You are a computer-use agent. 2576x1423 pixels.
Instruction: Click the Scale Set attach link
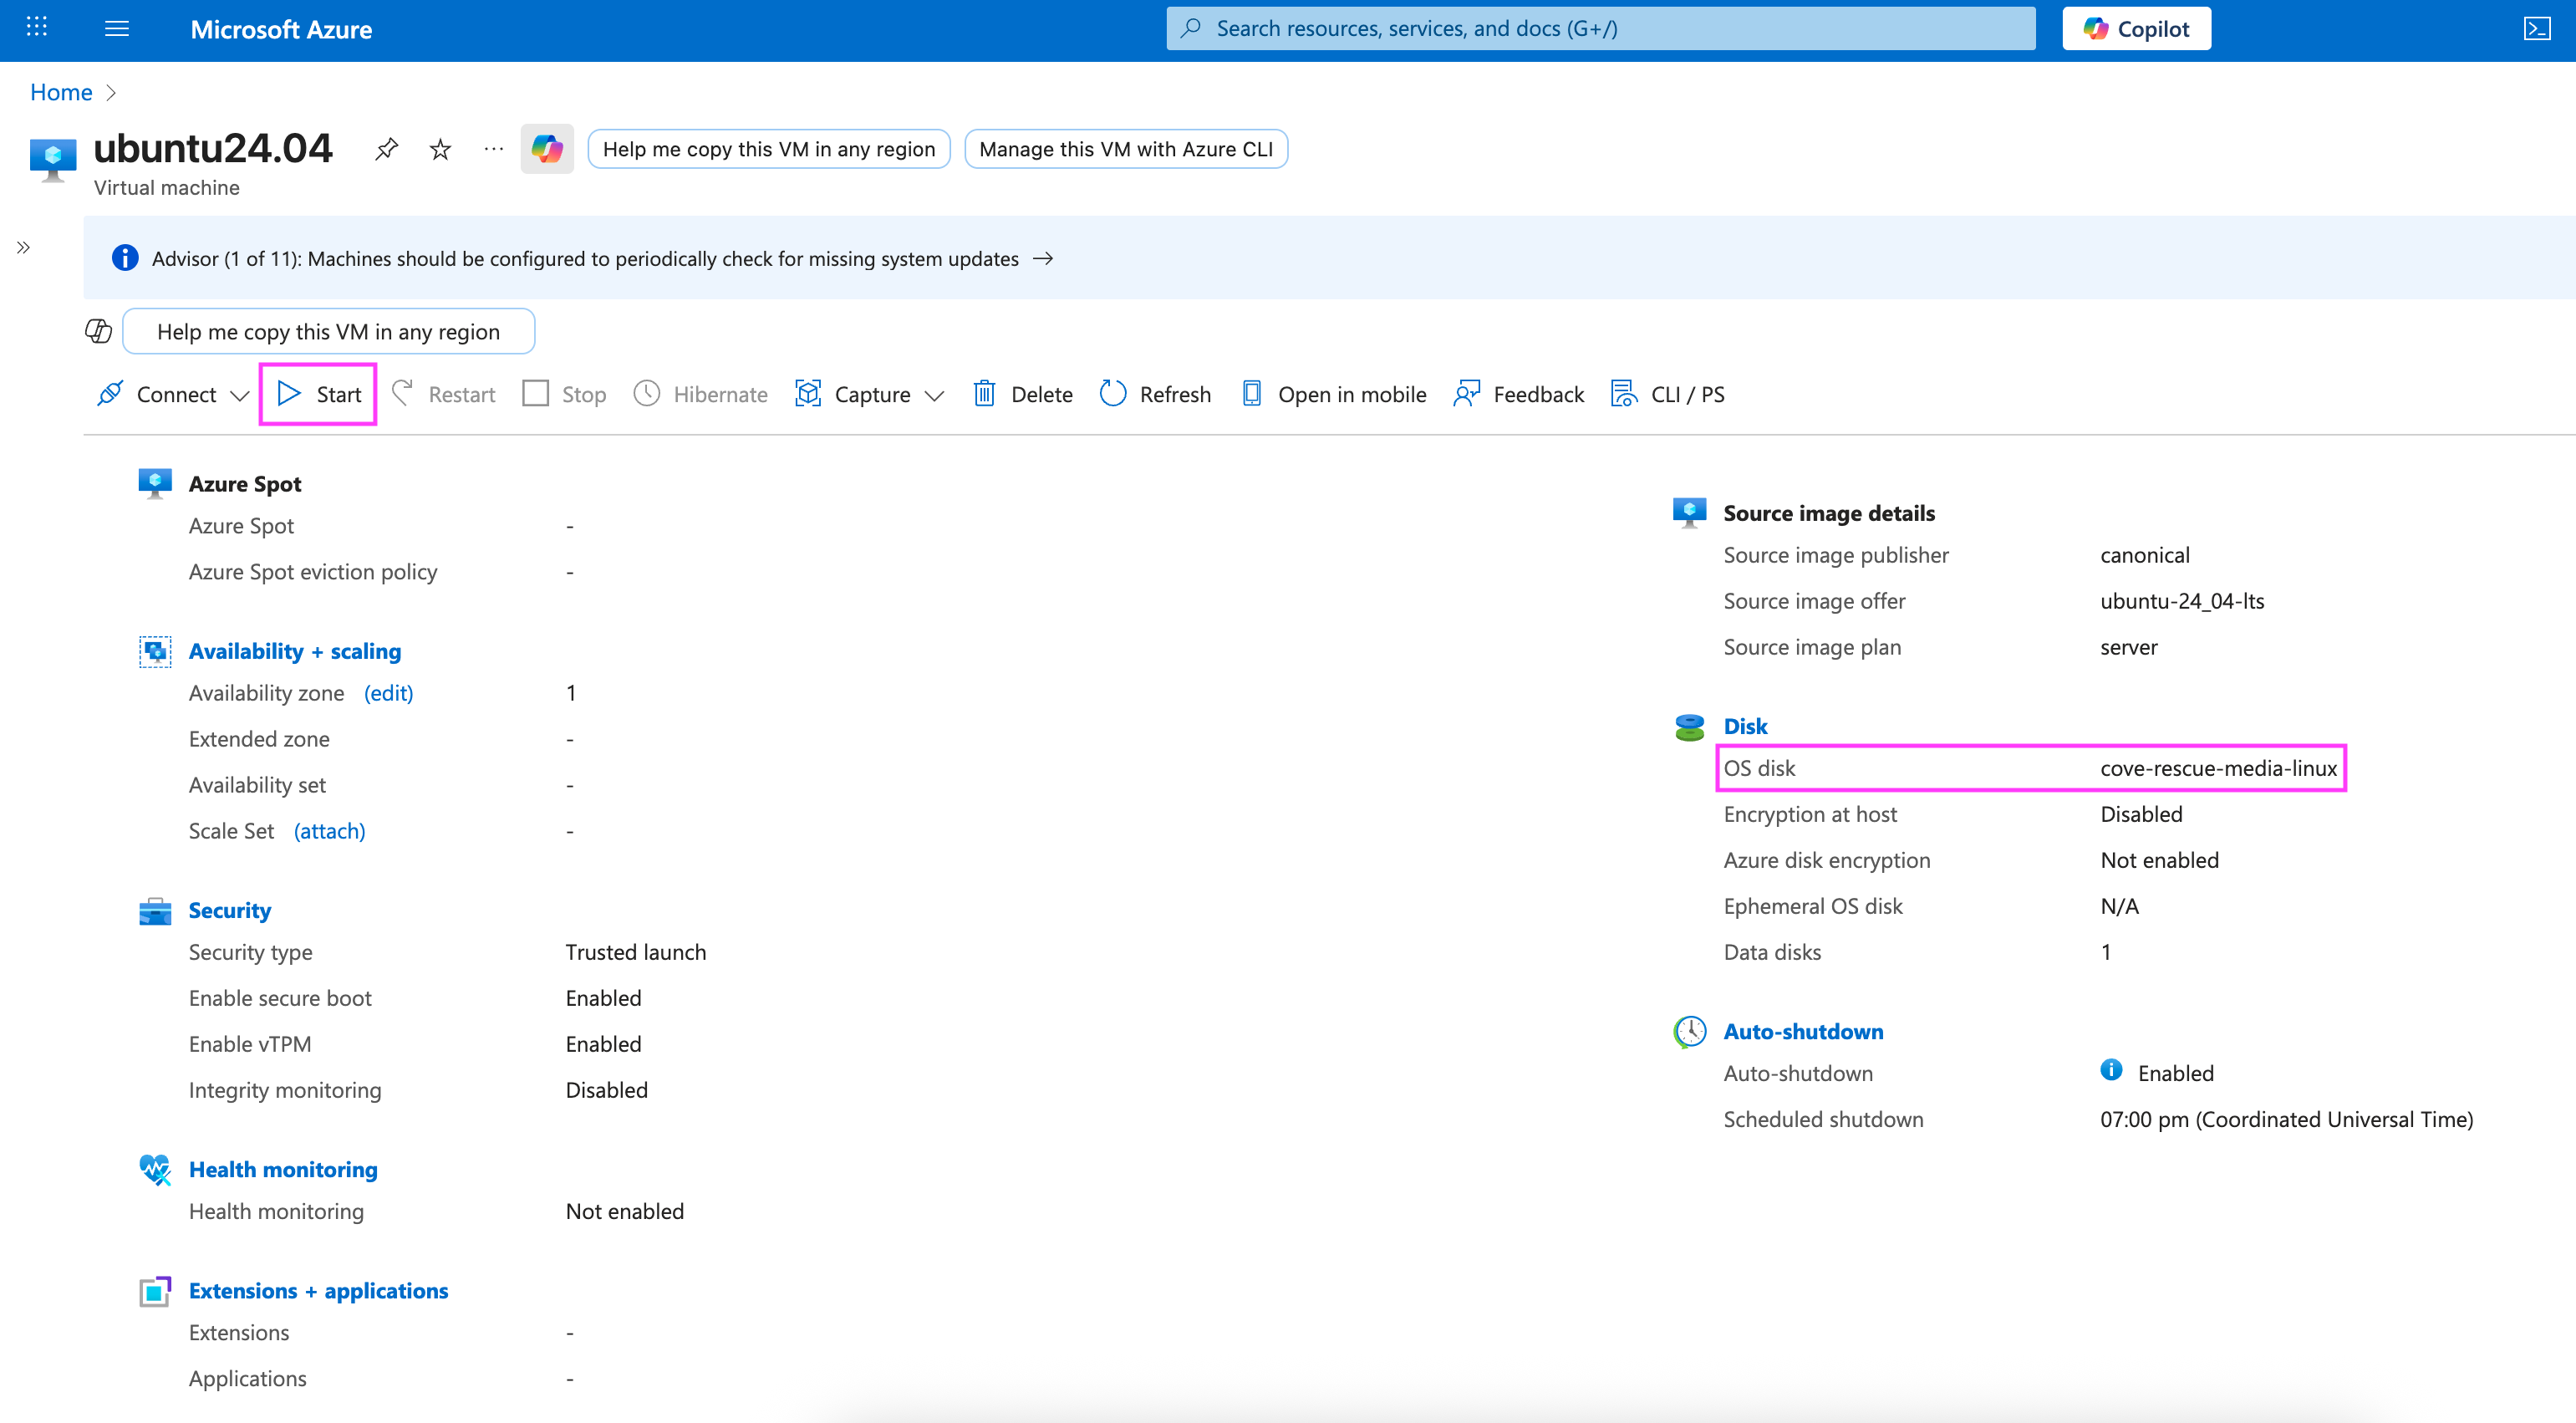329,831
